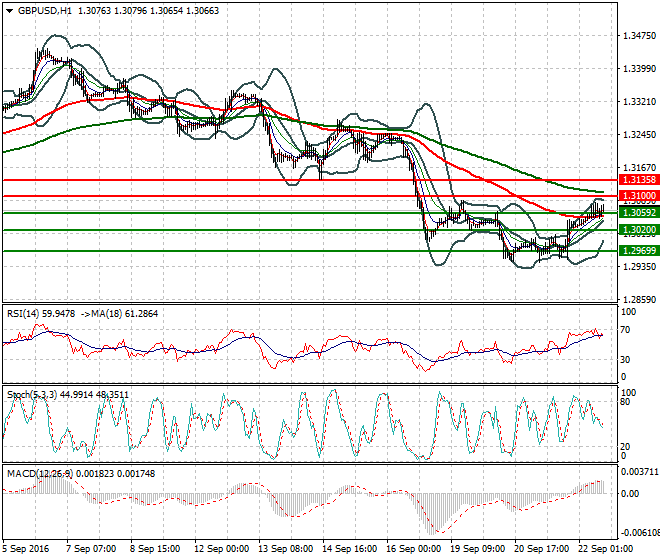Screen dimensions: 660x560
Task: Click the green 1.29699 price level label
Action: tap(639, 251)
